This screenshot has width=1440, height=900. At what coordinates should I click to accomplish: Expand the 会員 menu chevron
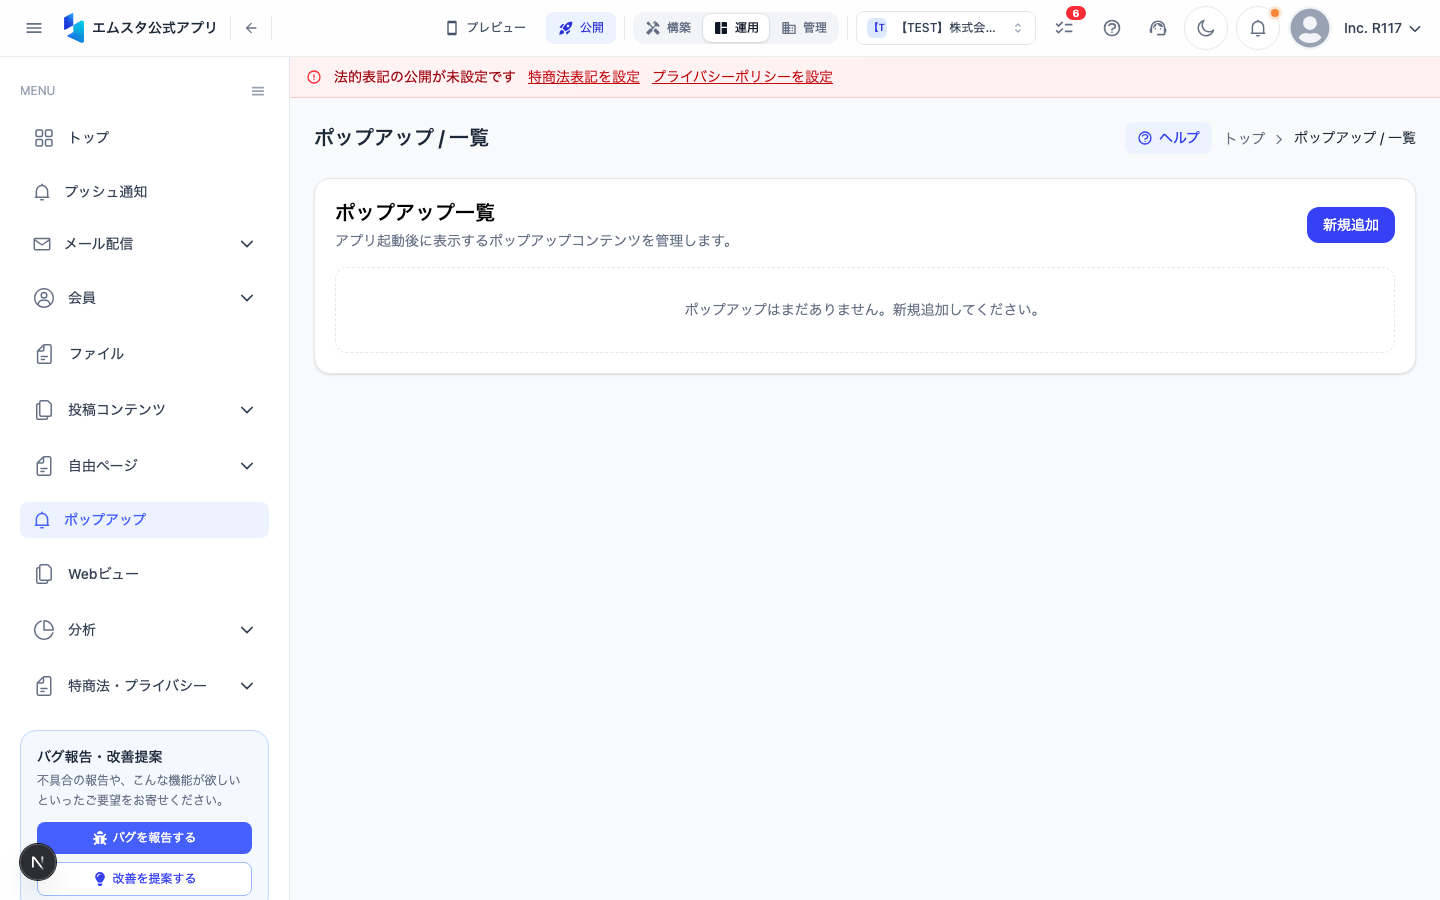(247, 298)
